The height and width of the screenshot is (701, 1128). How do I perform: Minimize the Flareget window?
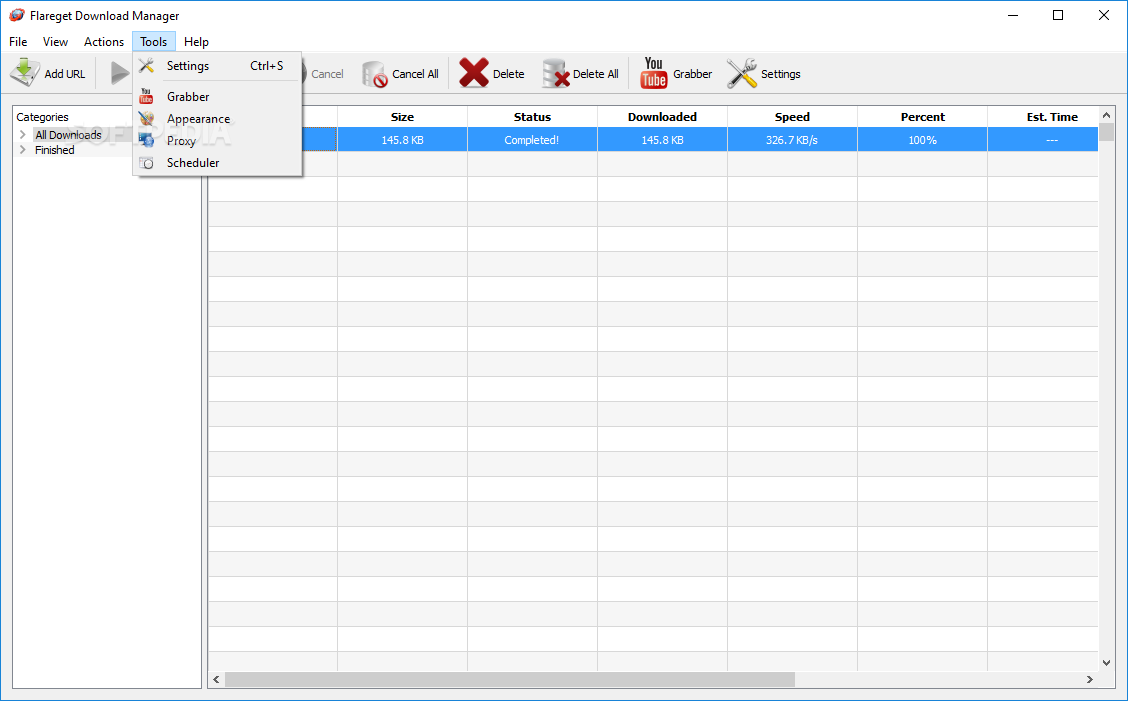1013,15
